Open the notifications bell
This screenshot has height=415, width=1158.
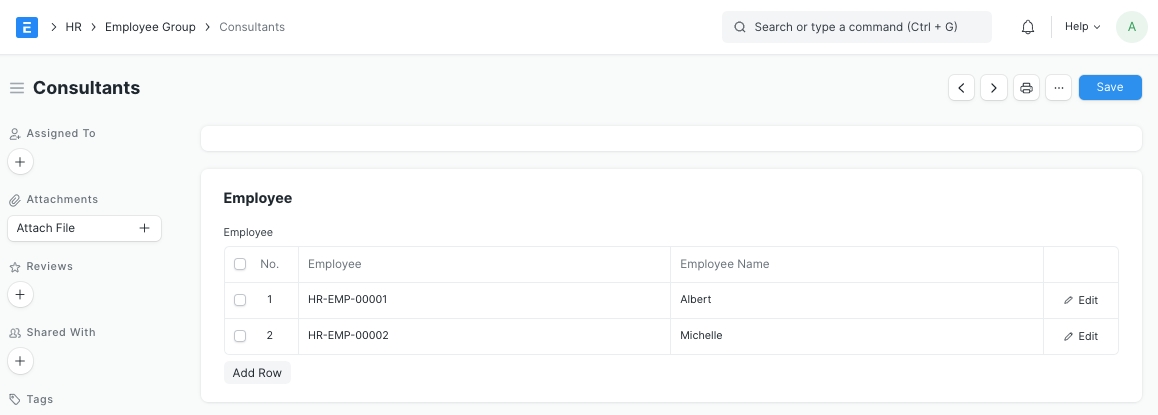pyautogui.click(x=1027, y=27)
